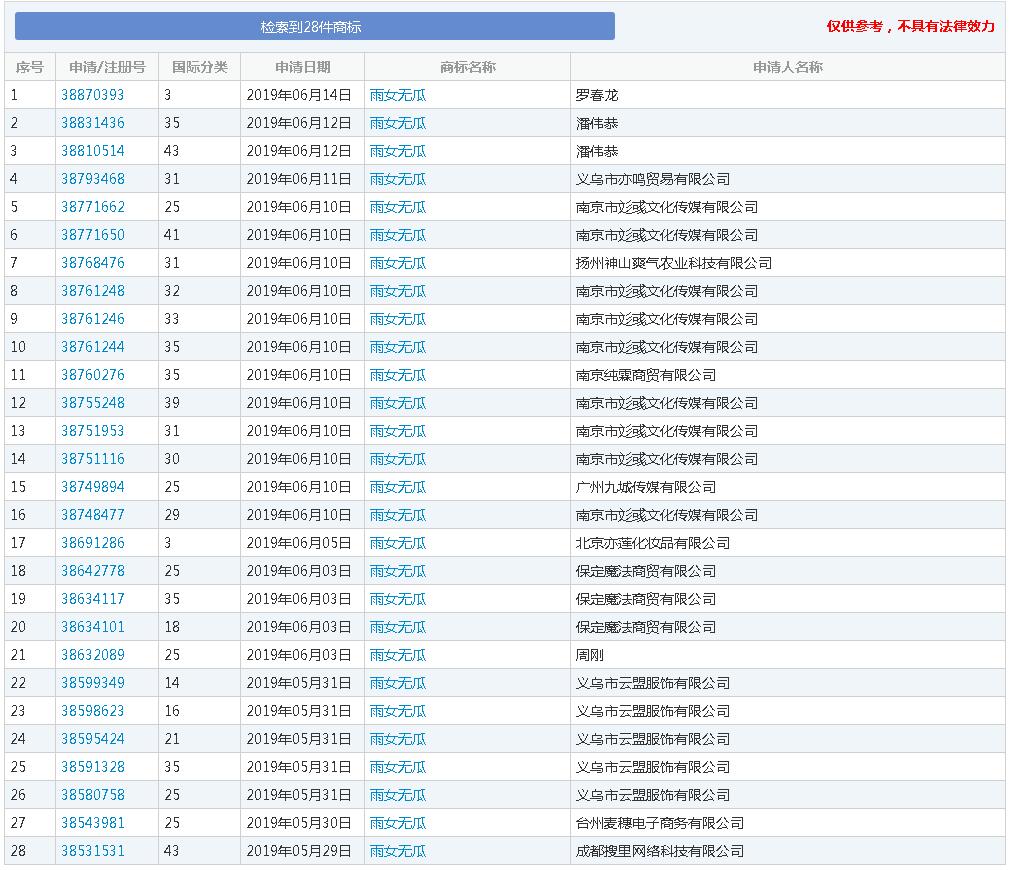Click the 申请/注册号 column header

(x=107, y=67)
